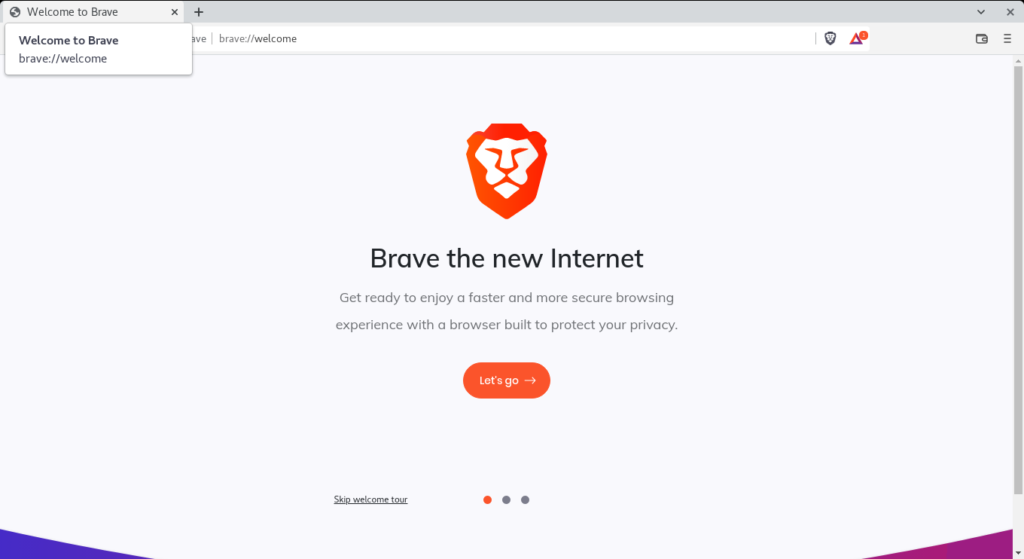Close the Welcome to Brave tab
This screenshot has height=559, width=1024.
[174, 12]
